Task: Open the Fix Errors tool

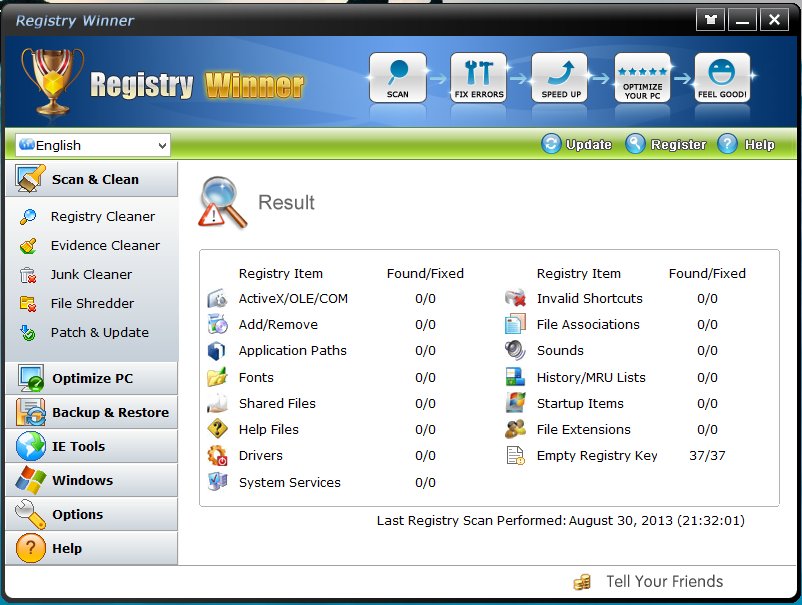Action: pyautogui.click(x=478, y=76)
